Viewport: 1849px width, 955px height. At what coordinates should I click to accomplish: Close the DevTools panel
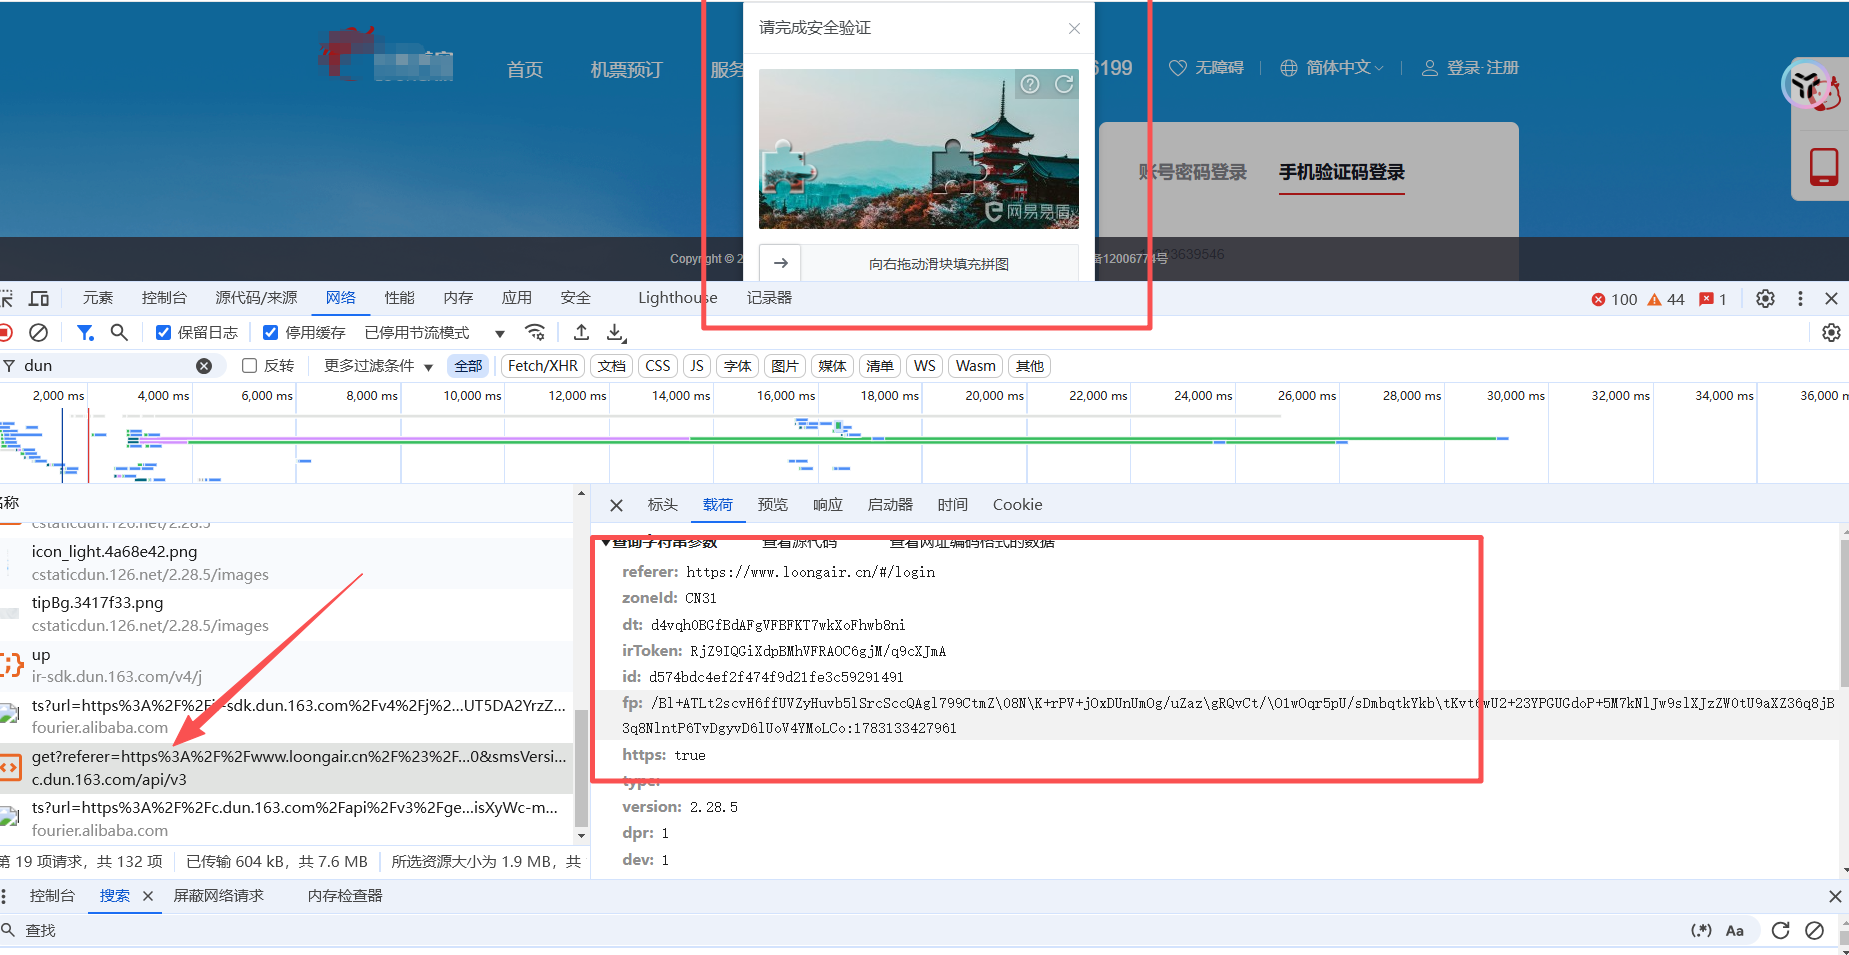point(1832,298)
